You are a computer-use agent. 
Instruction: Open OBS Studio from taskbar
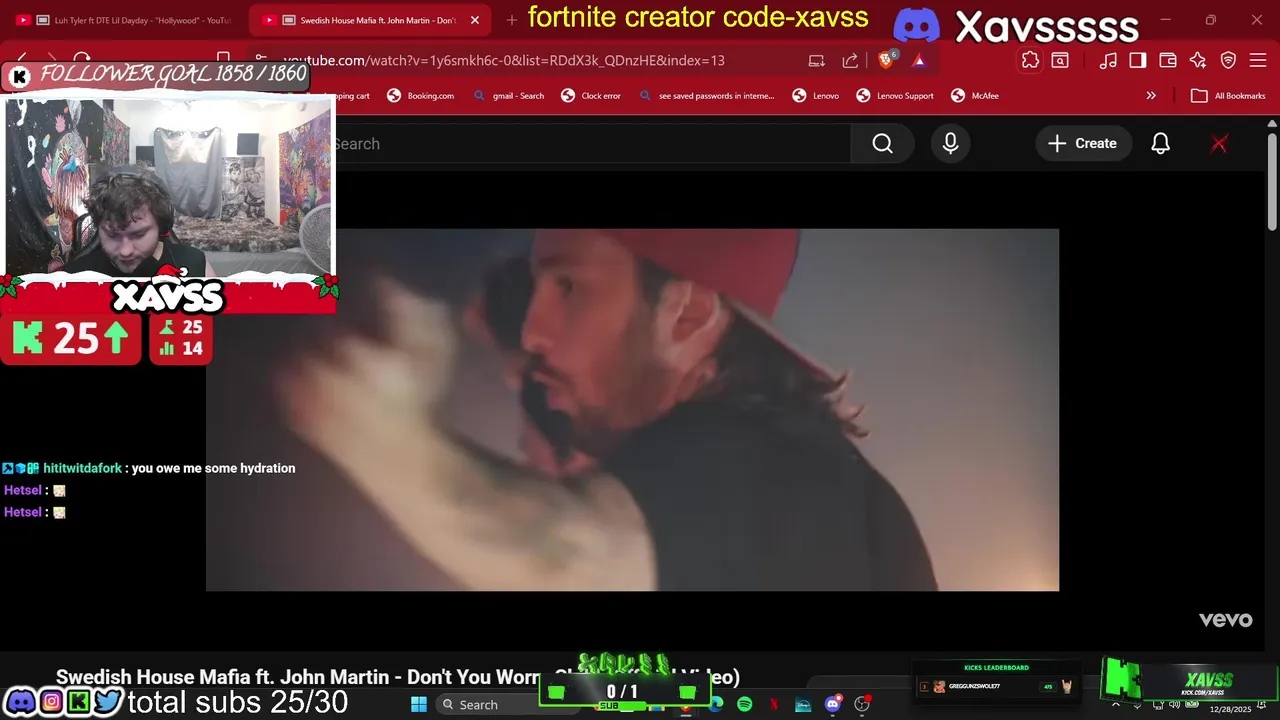(862, 704)
